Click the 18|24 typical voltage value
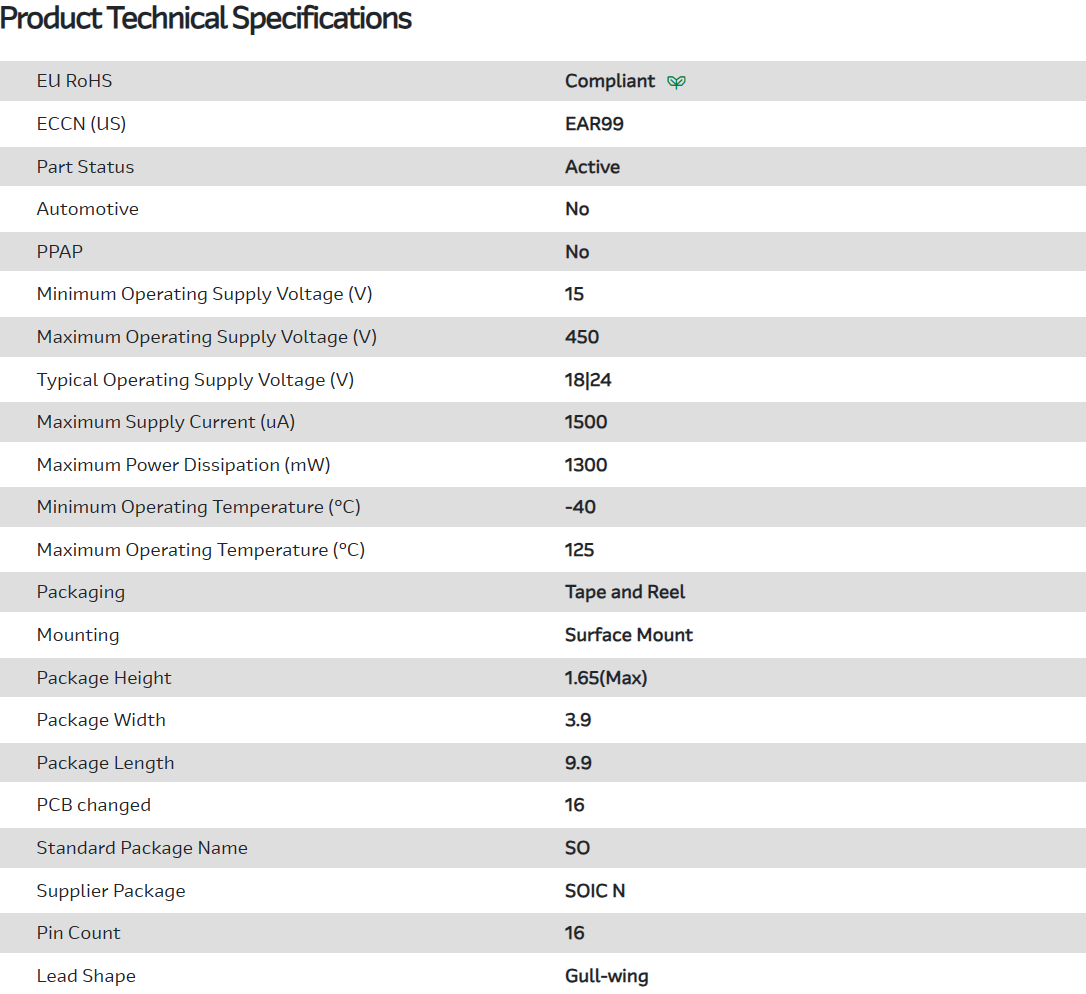 point(588,380)
